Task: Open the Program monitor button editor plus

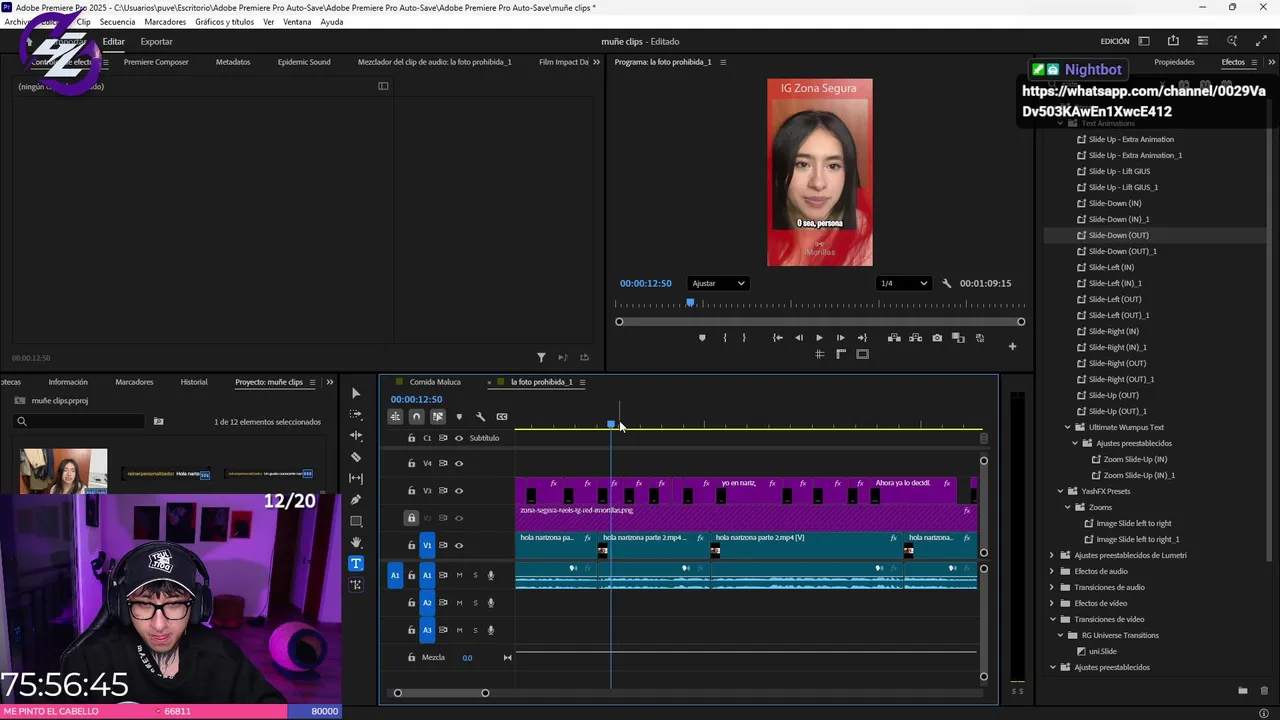Action: point(1012,347)
